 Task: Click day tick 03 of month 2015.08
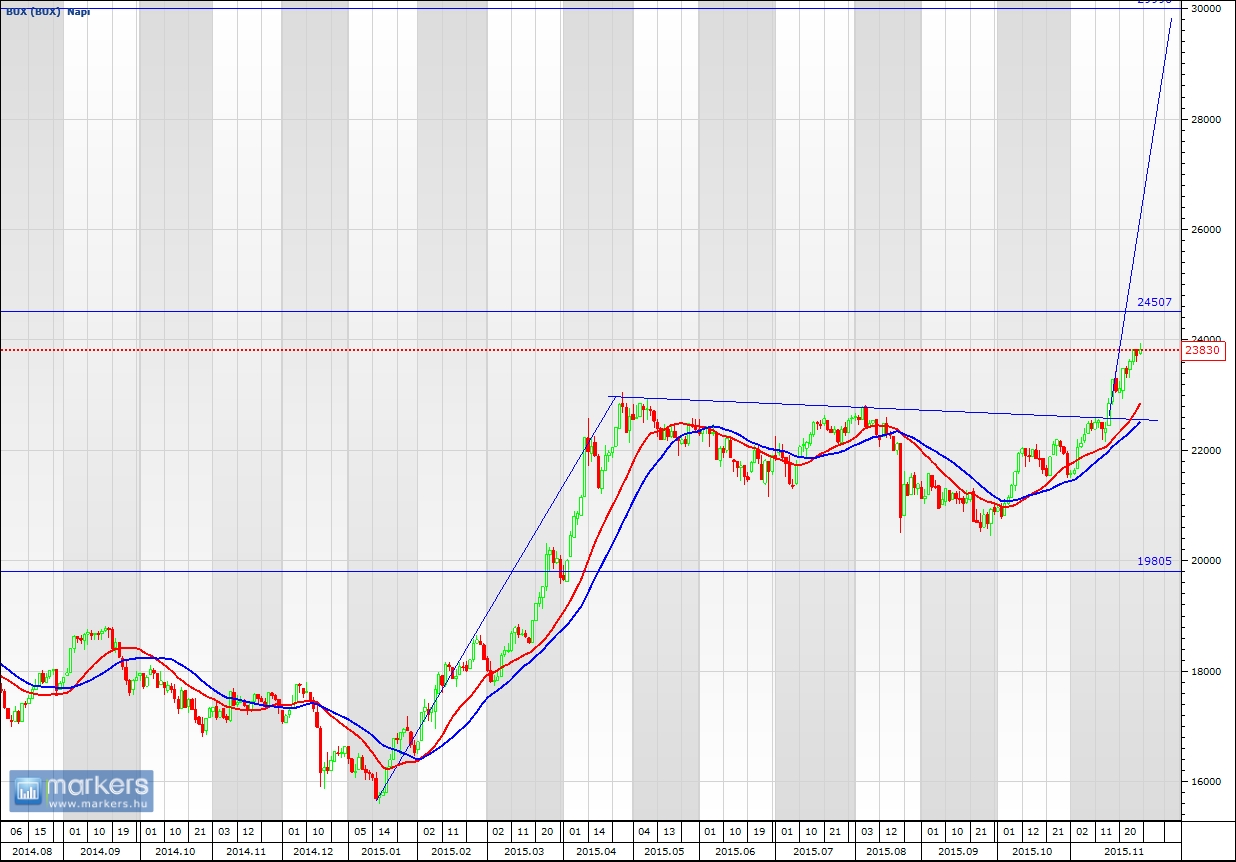866,832
